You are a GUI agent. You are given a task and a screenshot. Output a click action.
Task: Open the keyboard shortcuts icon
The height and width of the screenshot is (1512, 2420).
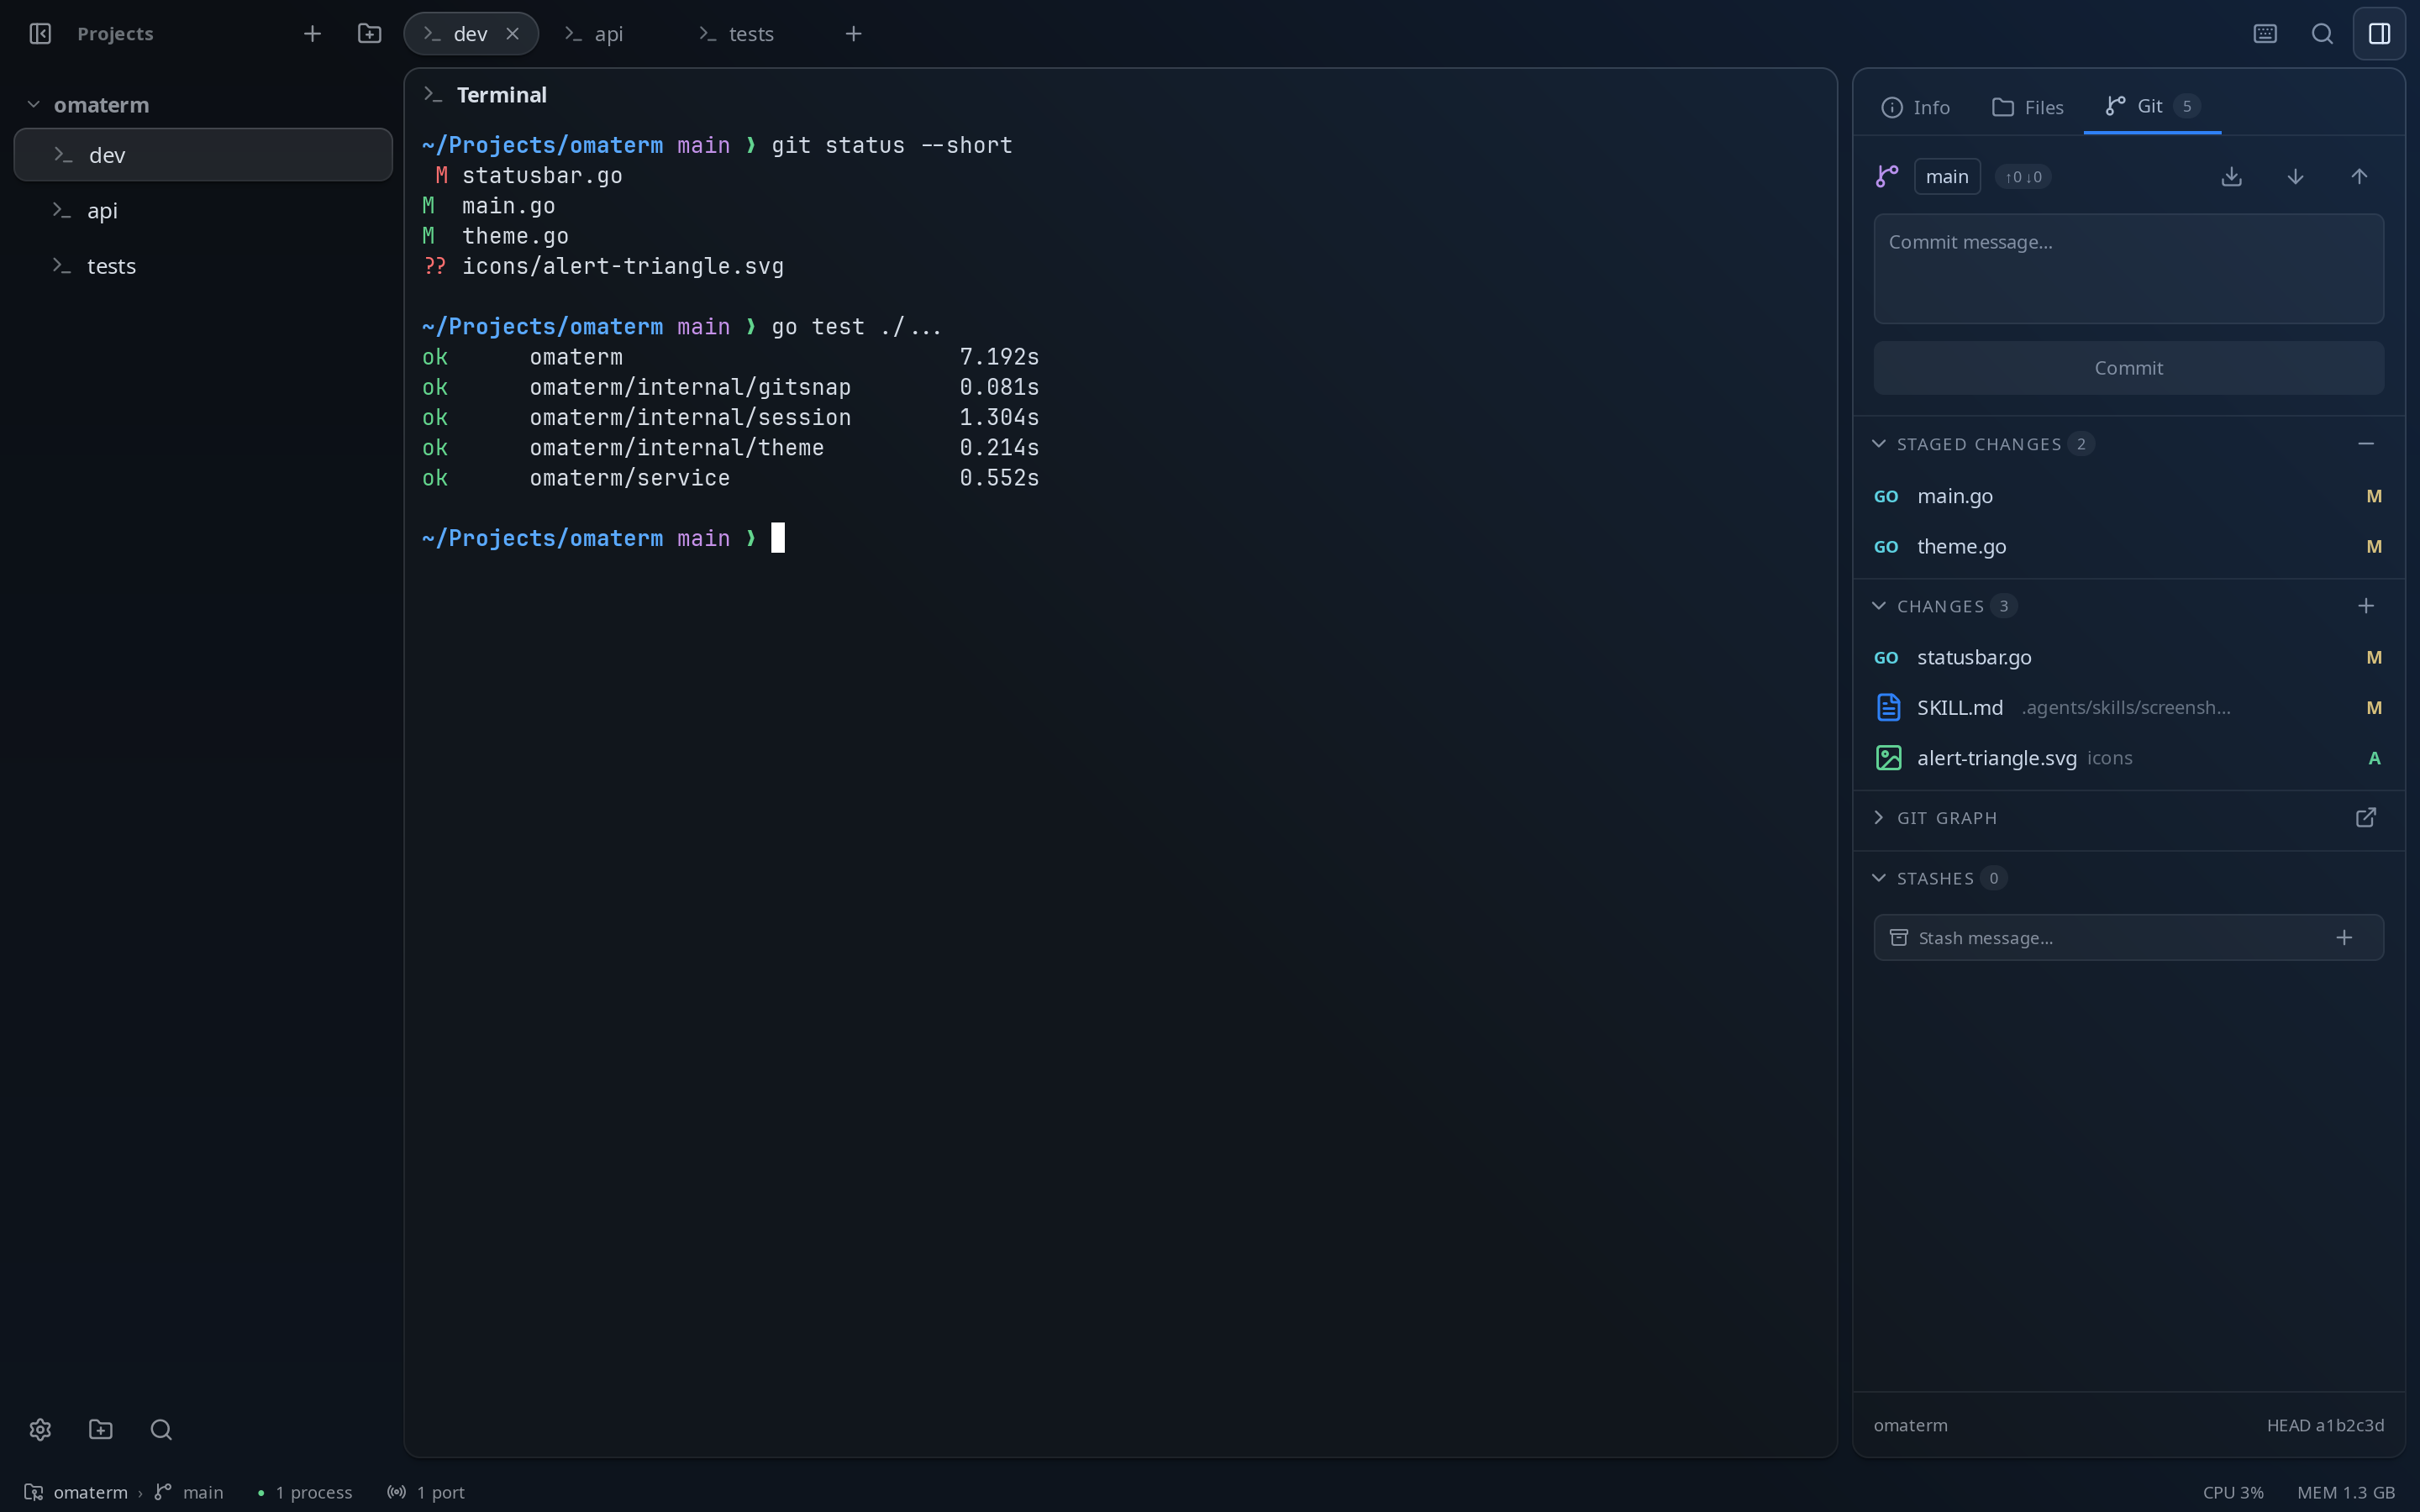pos(2265,34)
